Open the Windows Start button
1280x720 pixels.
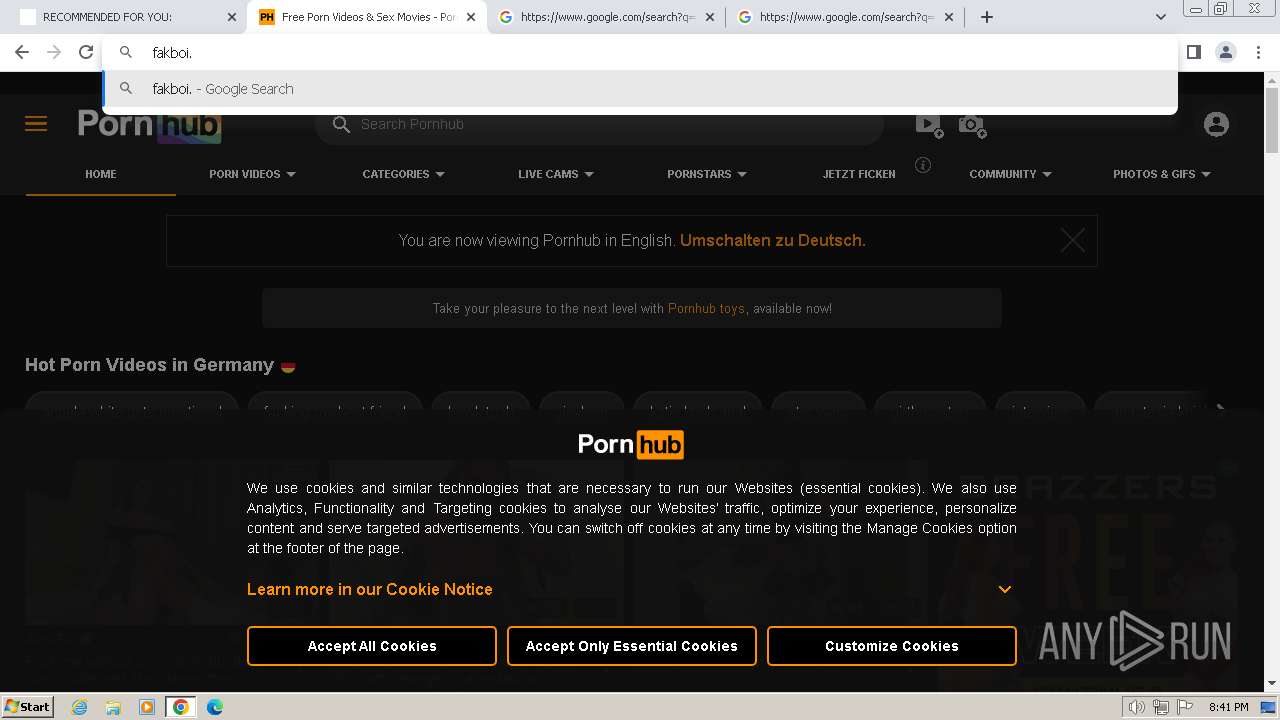(x=27, y=707)
